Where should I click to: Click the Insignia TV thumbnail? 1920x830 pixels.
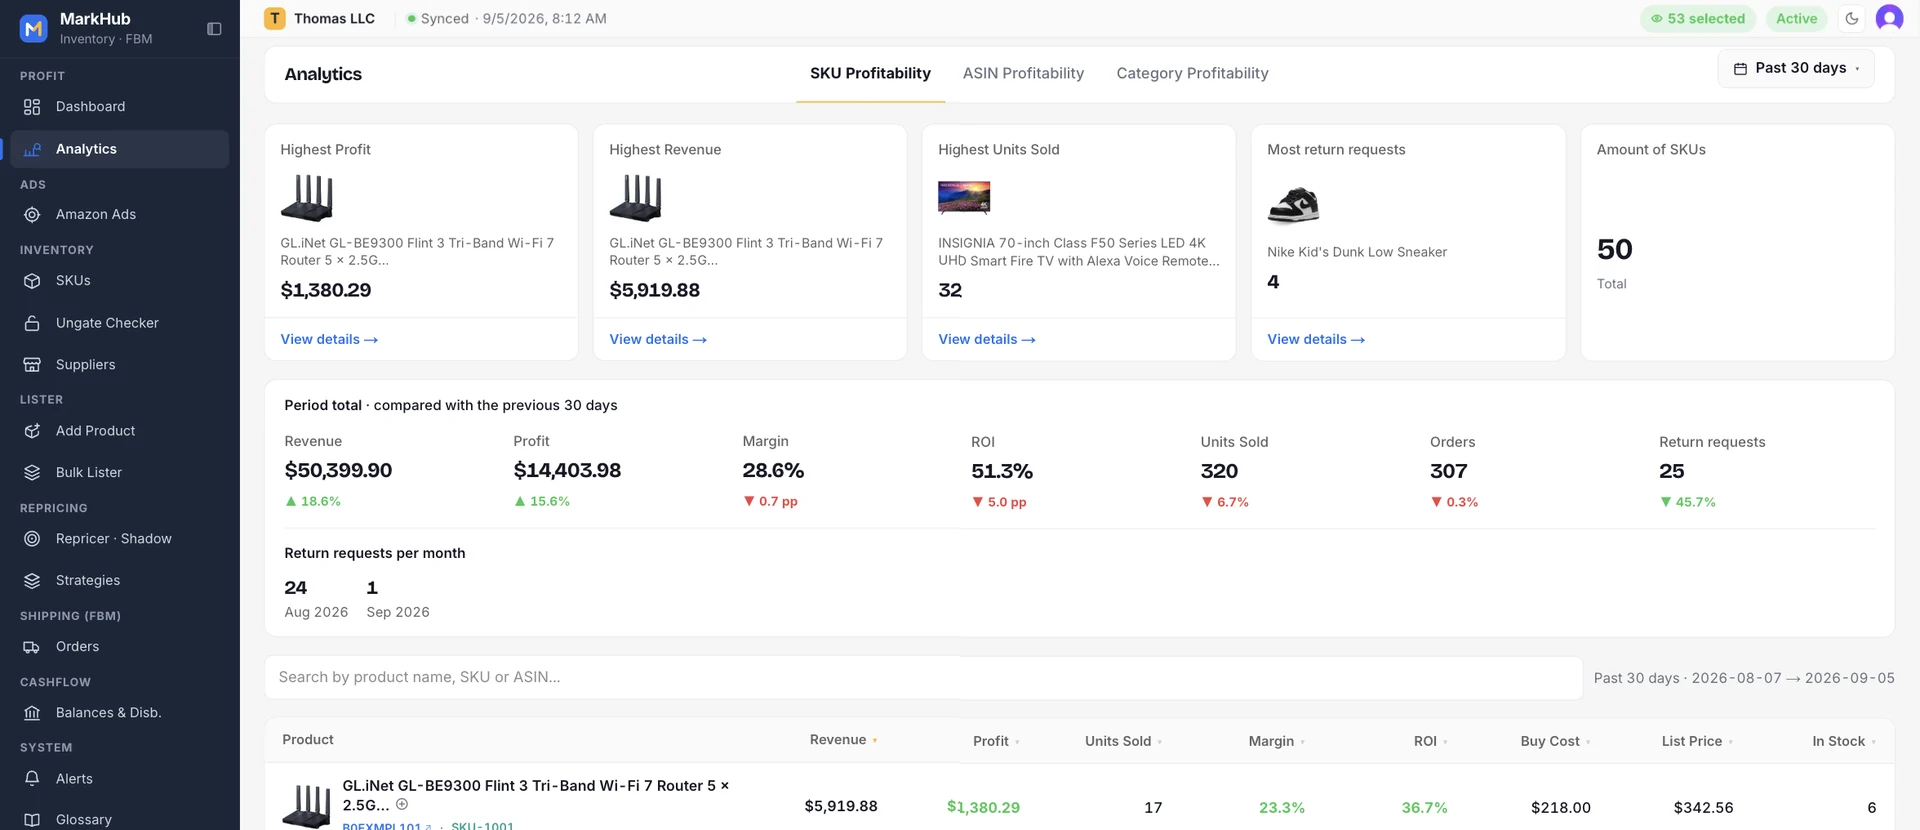tap(964, 198)
